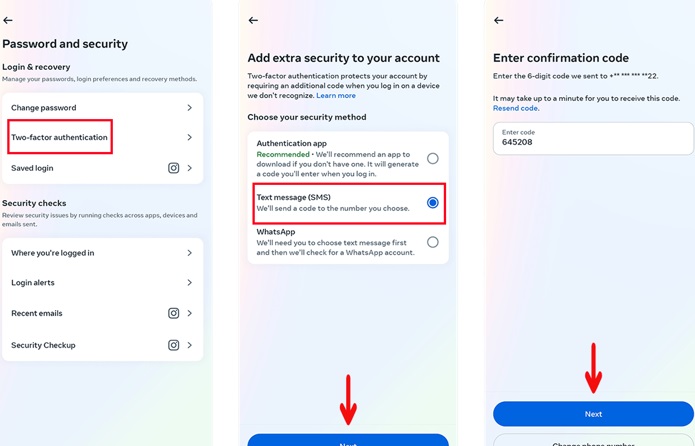Select Text message (SMS) radio button
695x446 pixels.
pos(432,203)
